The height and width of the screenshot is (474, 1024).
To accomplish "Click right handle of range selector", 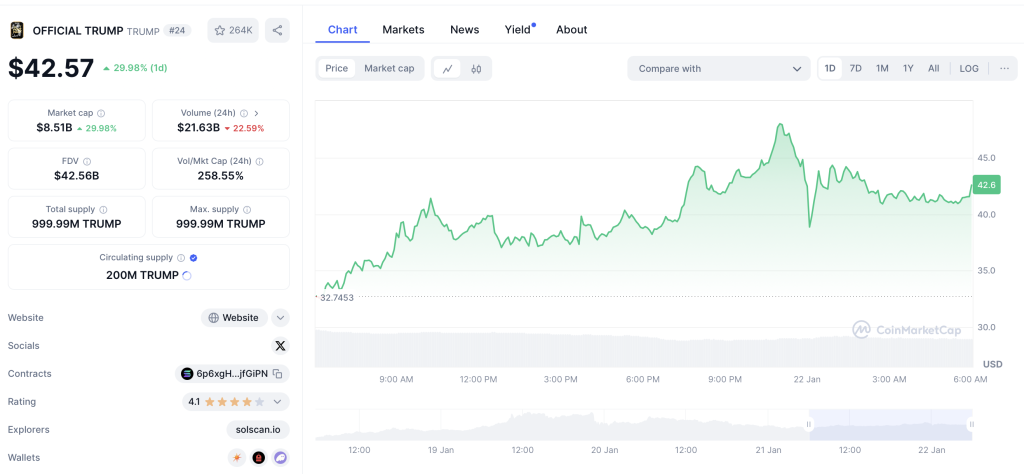I will (972, 424).
